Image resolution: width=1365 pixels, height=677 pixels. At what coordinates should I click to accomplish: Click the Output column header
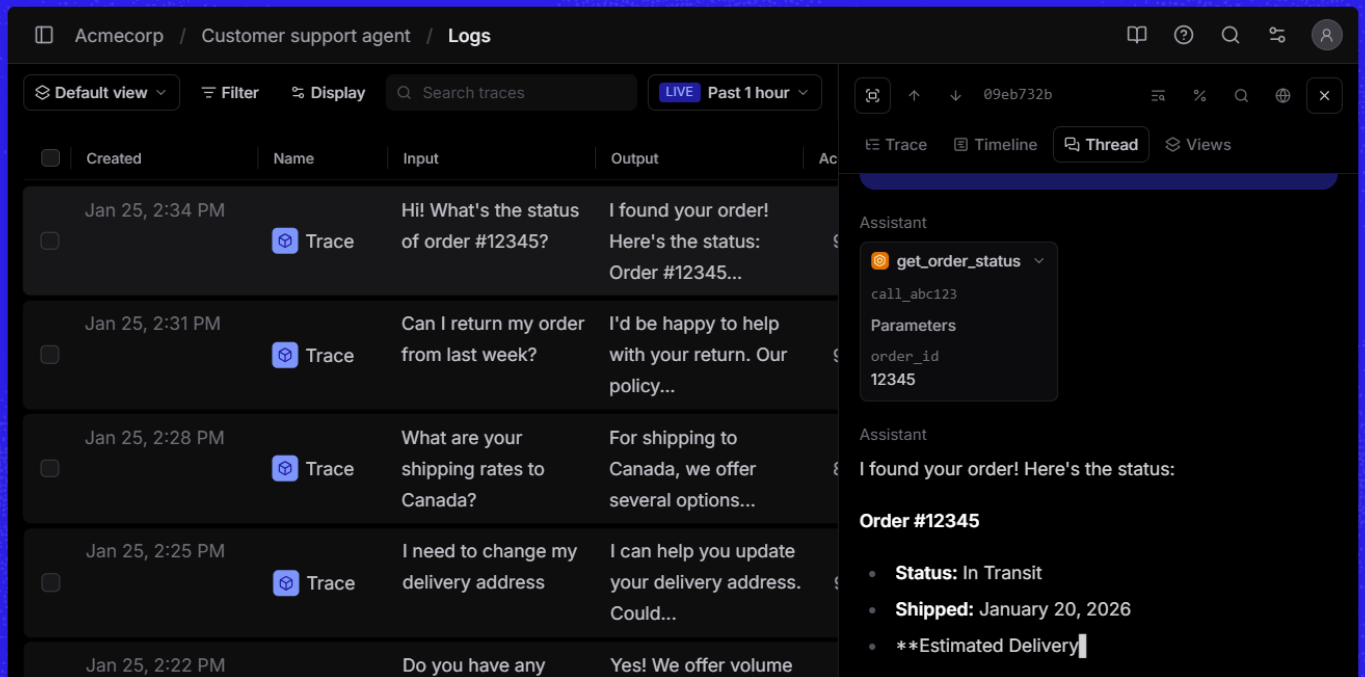(635, 158)
